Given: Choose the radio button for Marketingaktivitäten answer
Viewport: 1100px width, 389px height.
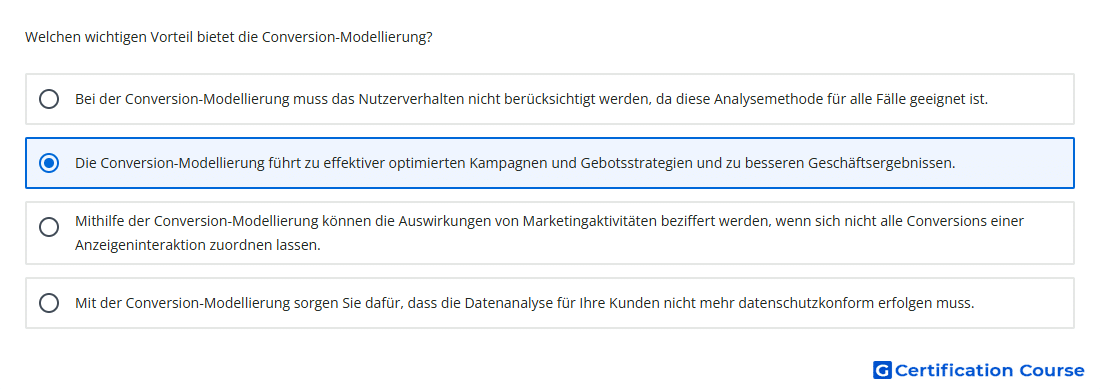Looking at the screenshot, I should 49,226.
